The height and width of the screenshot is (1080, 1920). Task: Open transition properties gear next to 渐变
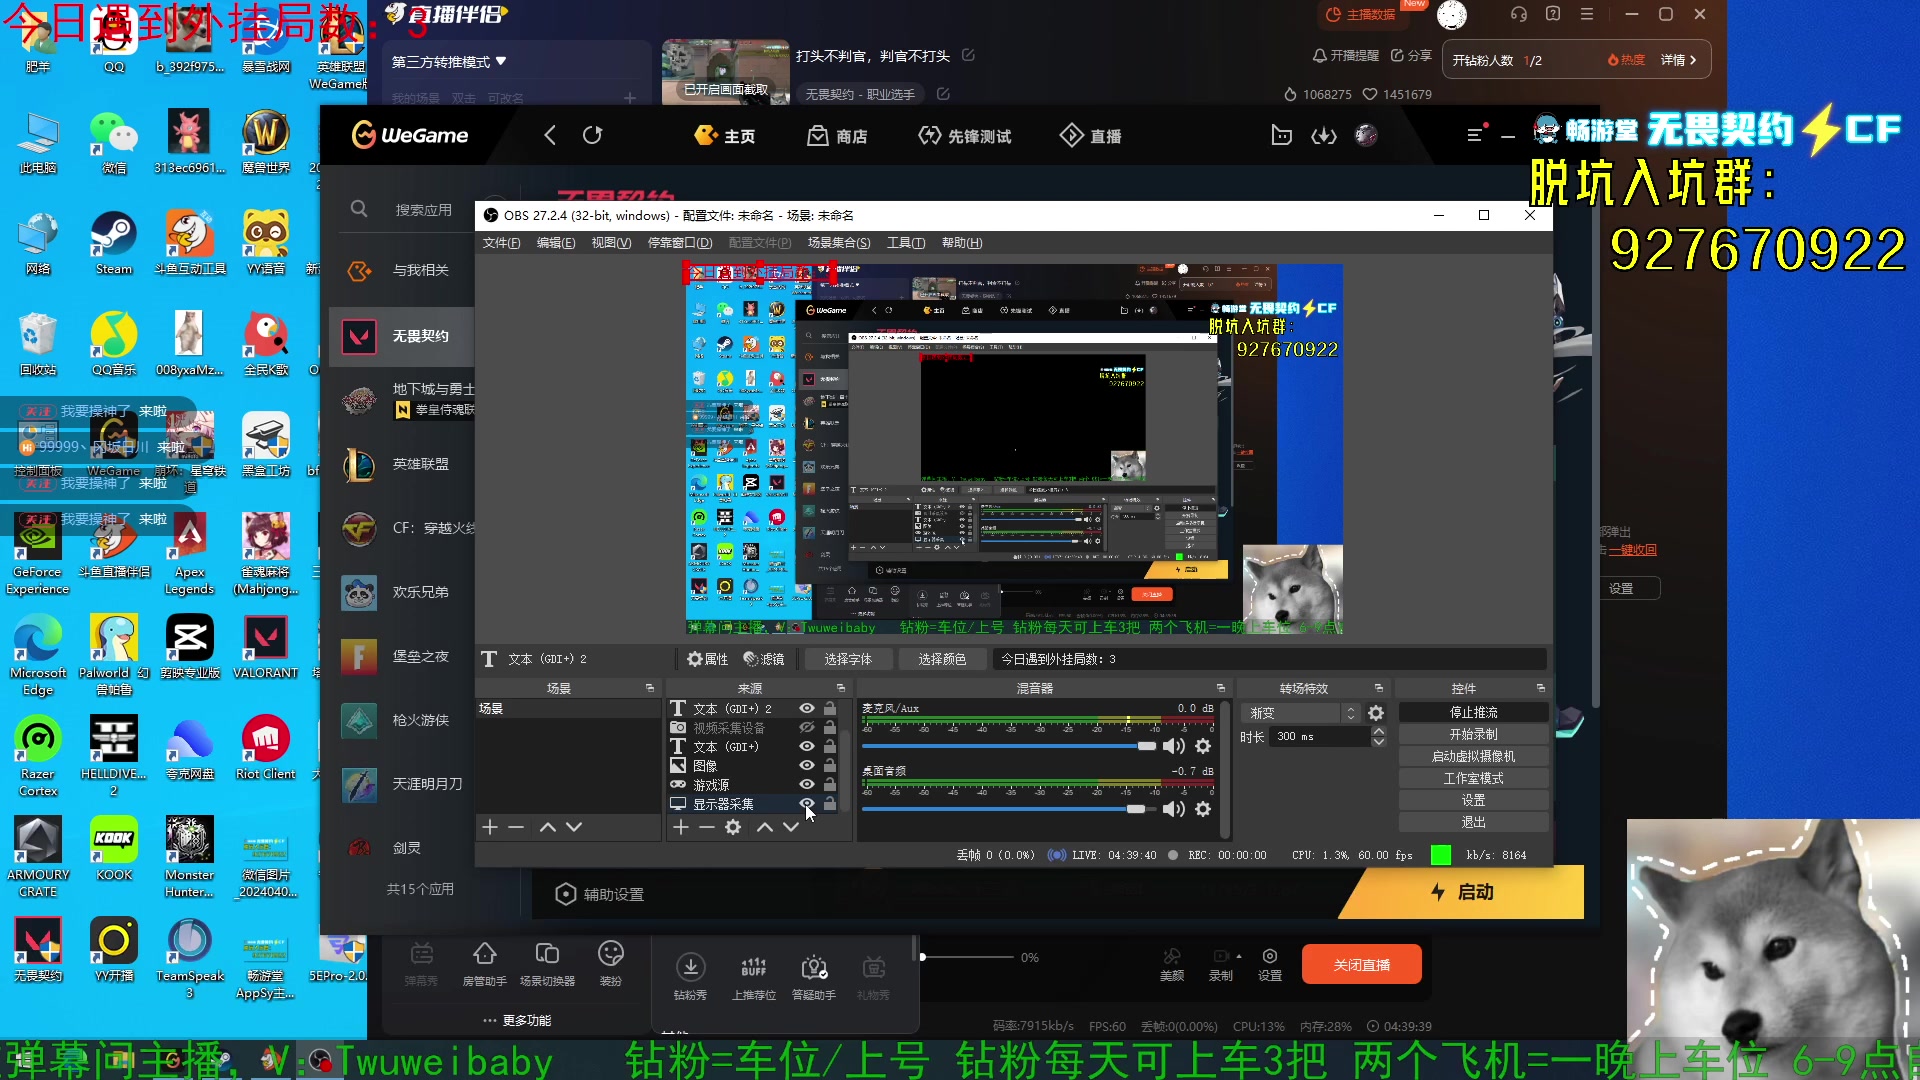[x=1376, y=713]
